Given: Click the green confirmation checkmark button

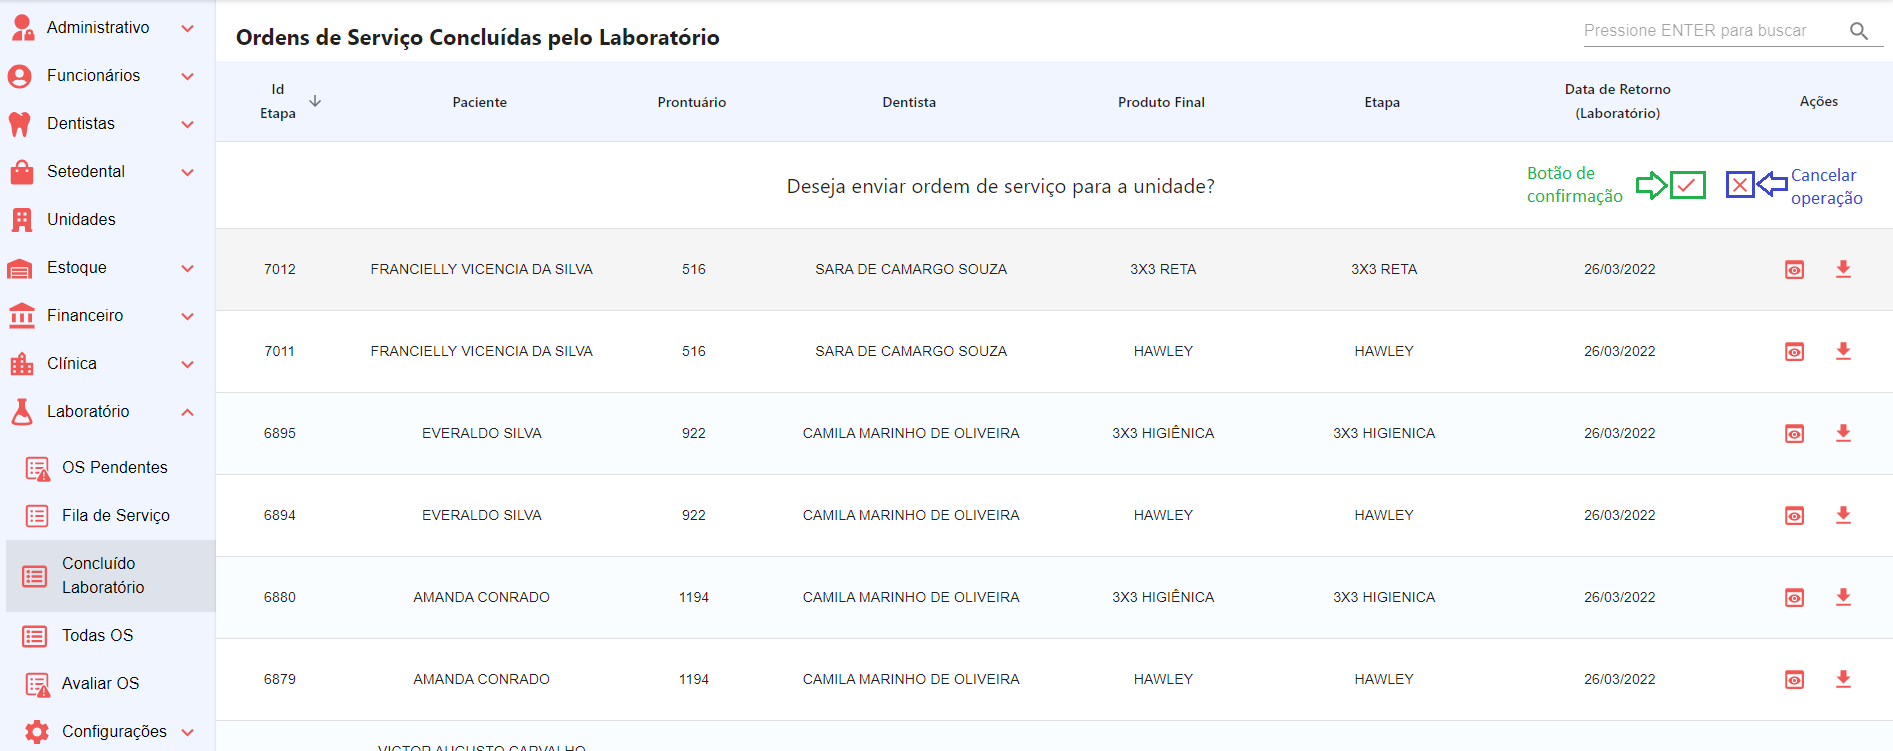Looking at the screenshot, I should (1688, 185).
